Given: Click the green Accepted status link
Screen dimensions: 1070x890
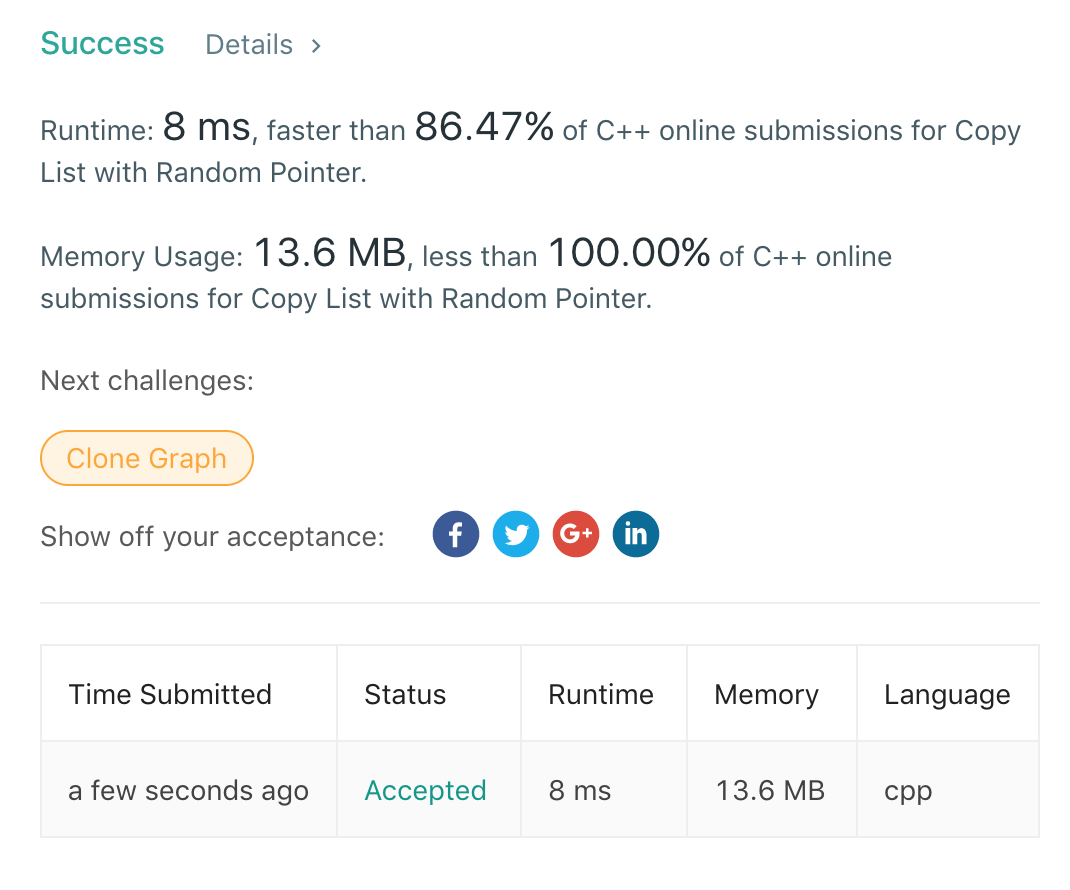Looking at the screenshot, I should pyautogui.click(x=425, y=791).
